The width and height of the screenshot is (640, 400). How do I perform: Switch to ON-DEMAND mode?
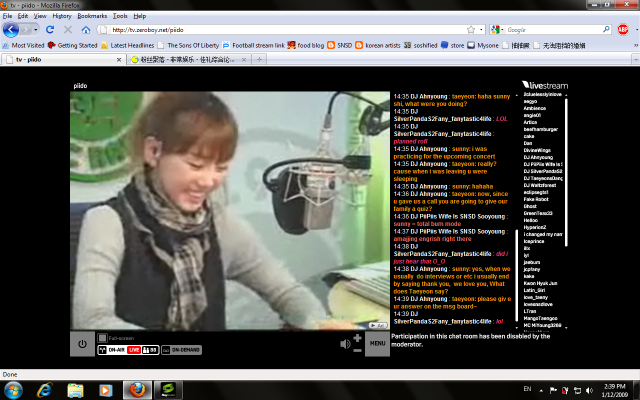pos(179,350)
